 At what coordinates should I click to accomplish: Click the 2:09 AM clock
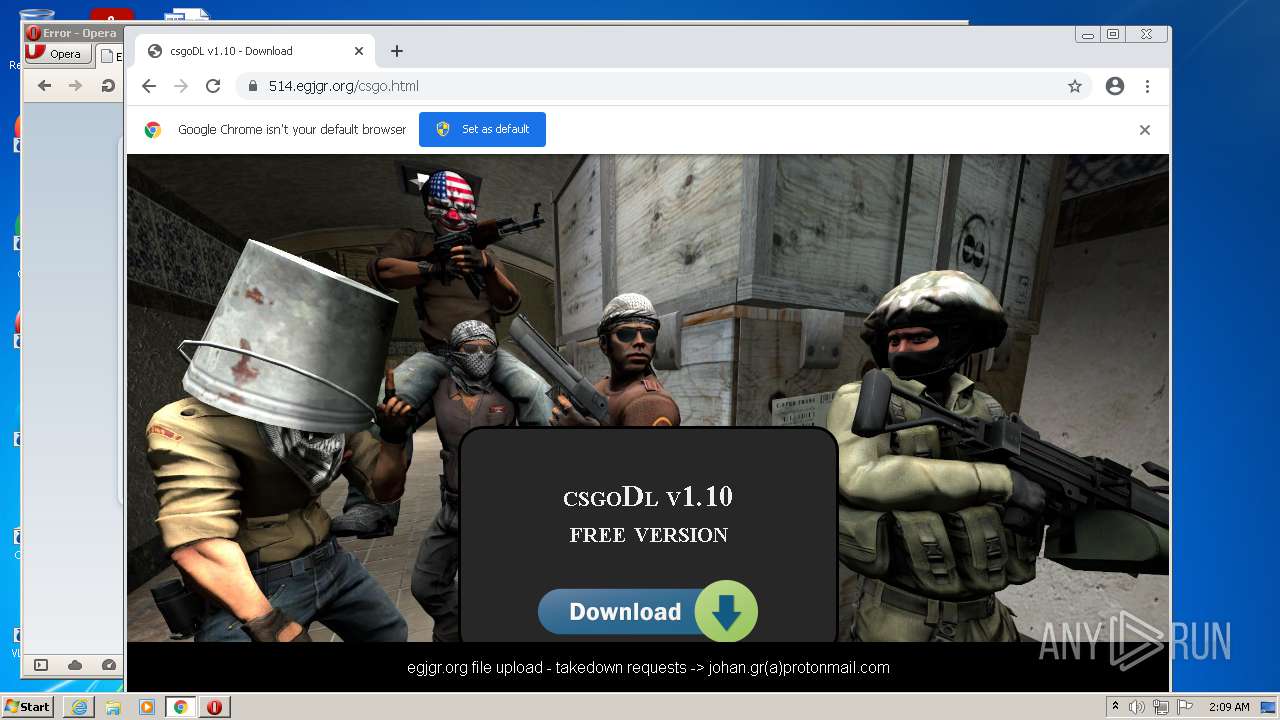(x=1229, y=707)
